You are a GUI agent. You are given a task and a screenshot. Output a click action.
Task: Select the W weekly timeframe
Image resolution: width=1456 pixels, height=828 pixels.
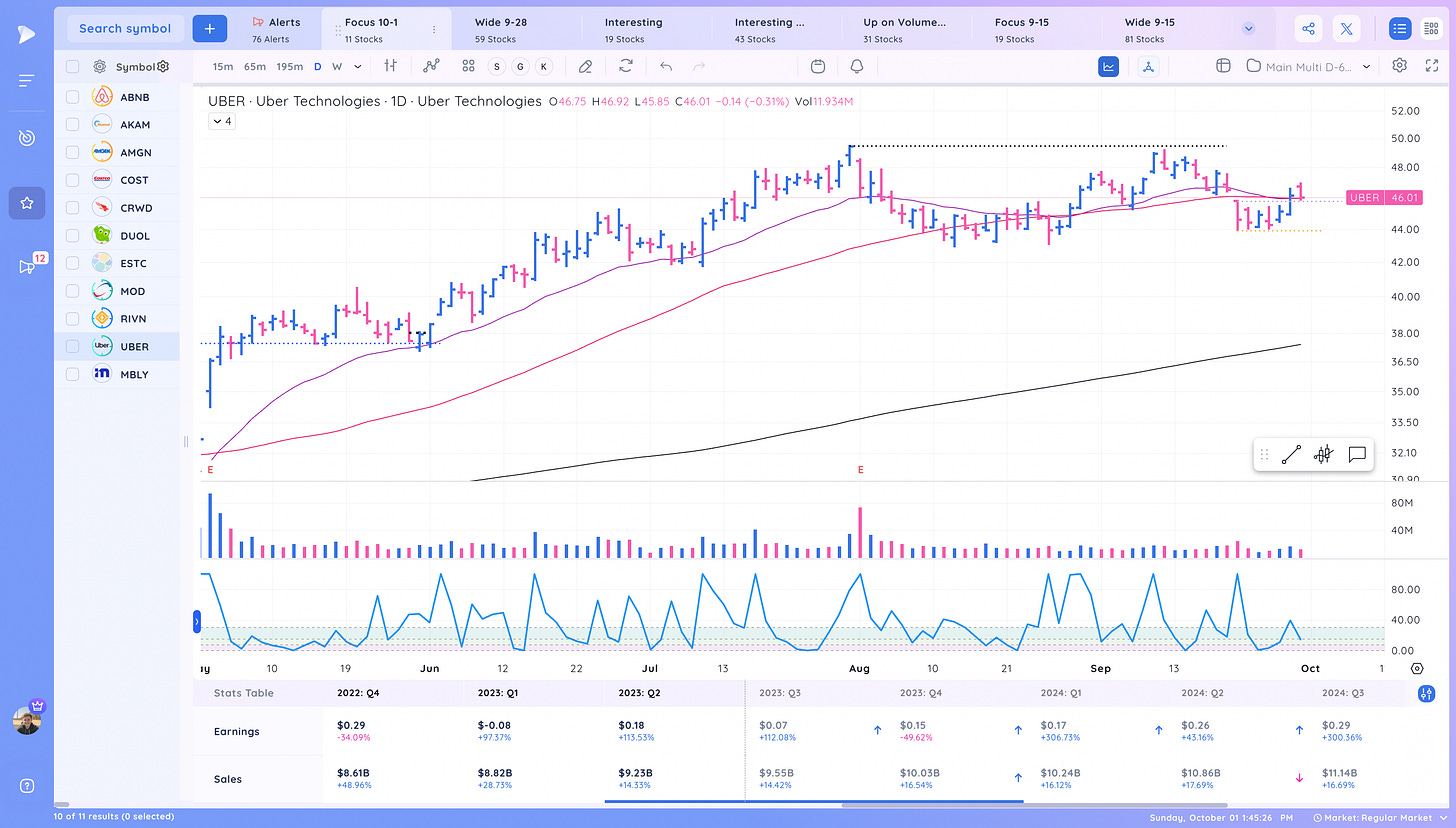337,67
